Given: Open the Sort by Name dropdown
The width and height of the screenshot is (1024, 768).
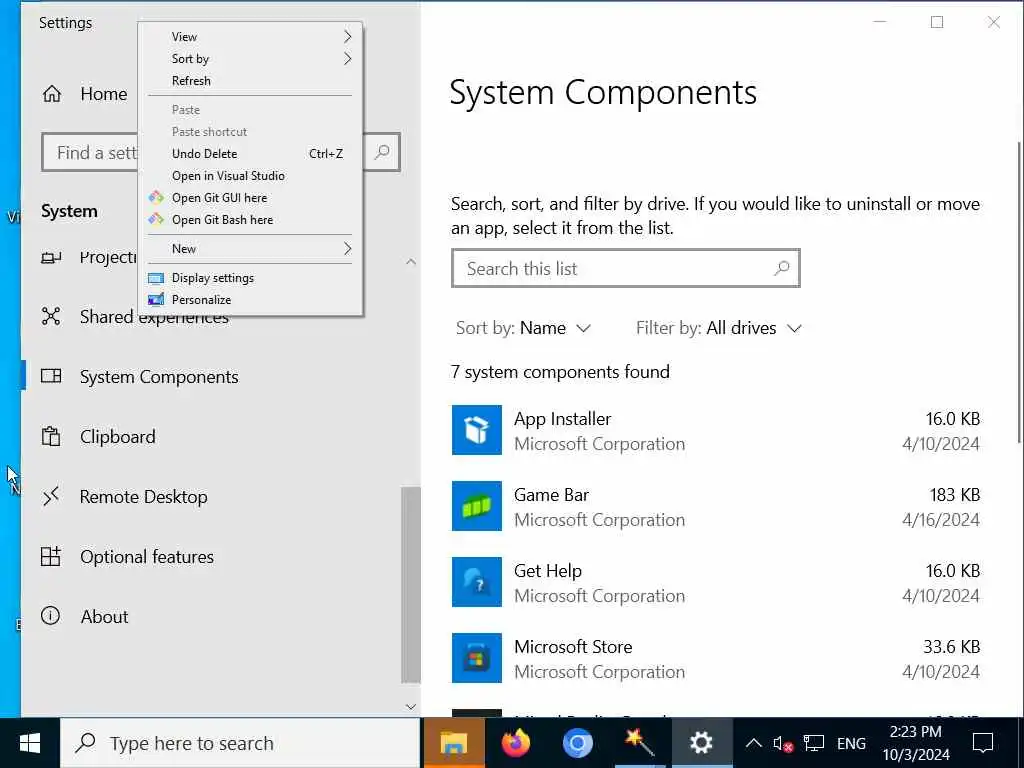Looking at the screenshot, I should (x=523, y=328).
